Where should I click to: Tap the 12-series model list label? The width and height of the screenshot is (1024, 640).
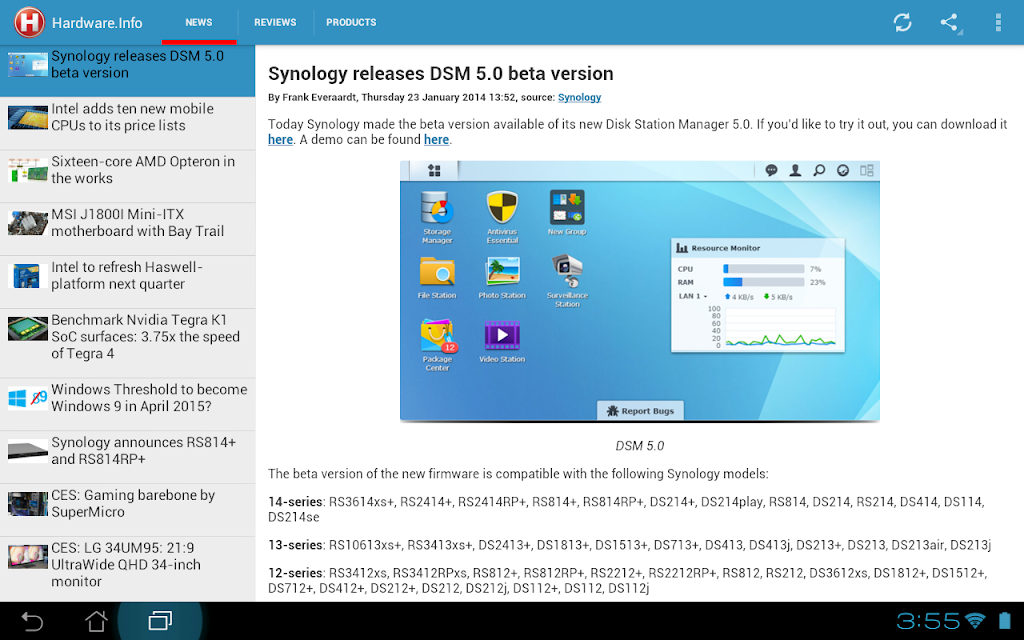295,573
